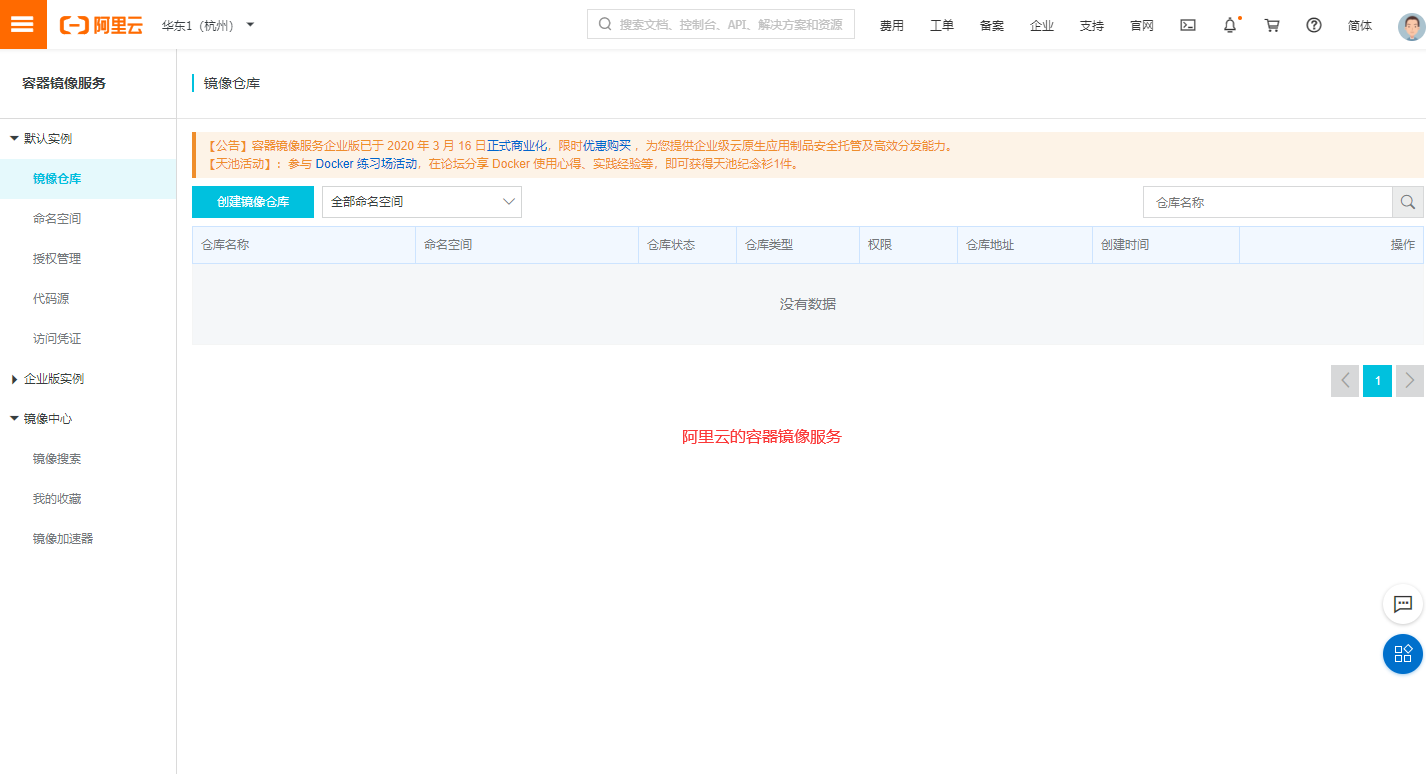Select 镜像仓库 in sidebar
Image resolution: width=1426 pixels, height=774 pixels.
tap(88, 179)
